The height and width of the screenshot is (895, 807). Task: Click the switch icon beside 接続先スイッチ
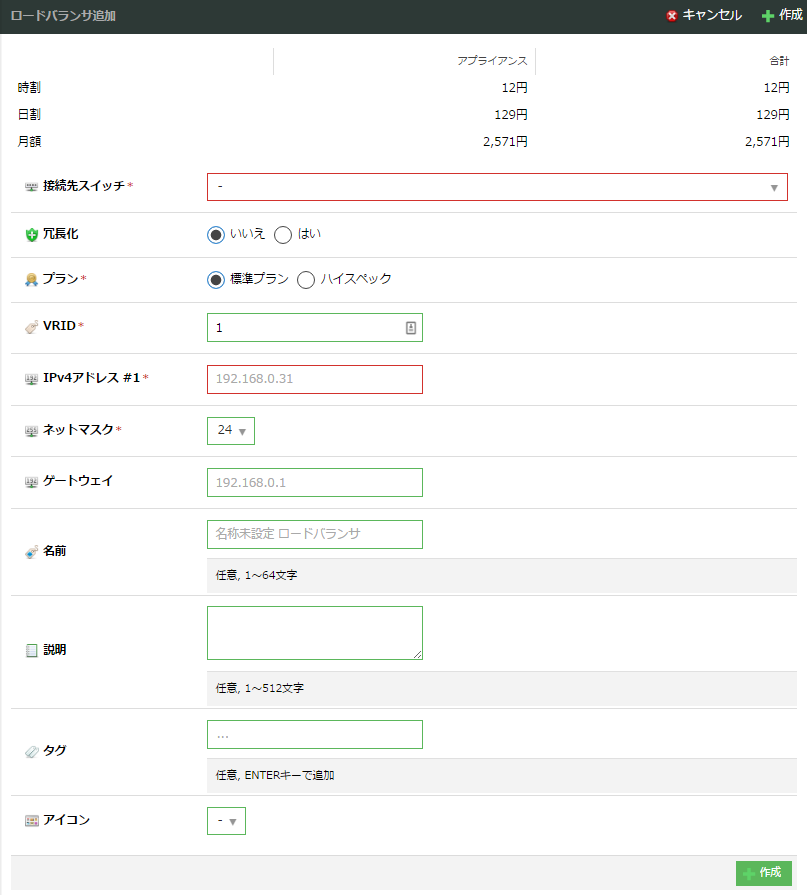[31, 187]
